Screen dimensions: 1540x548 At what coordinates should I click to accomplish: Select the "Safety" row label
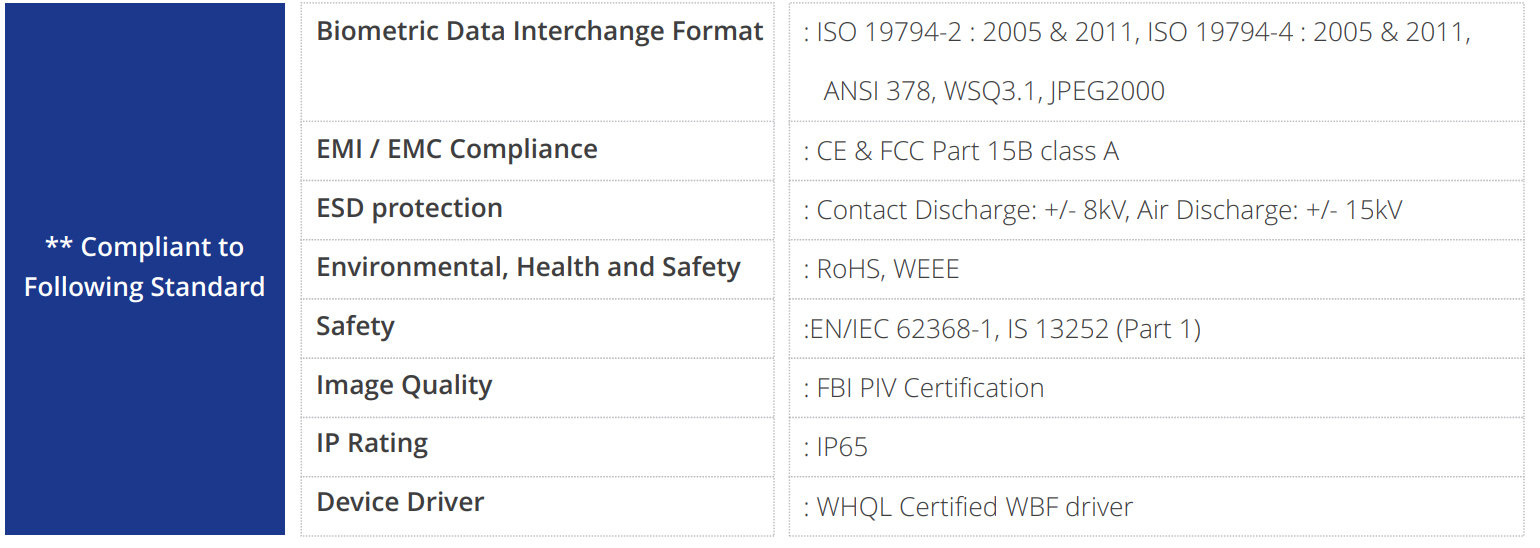click(x=355, y=326)
